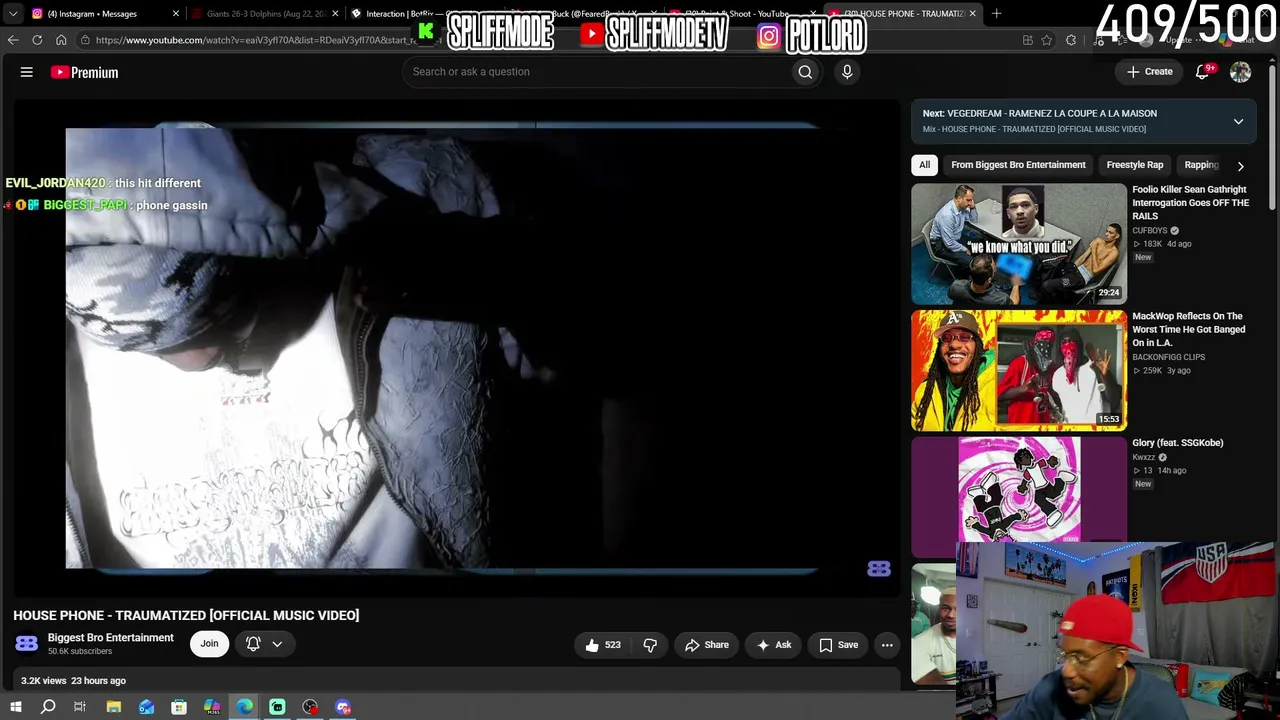Open the Discord taskbar app with badge
This screenshot has height=720, width=1280.
pos(343,707)
